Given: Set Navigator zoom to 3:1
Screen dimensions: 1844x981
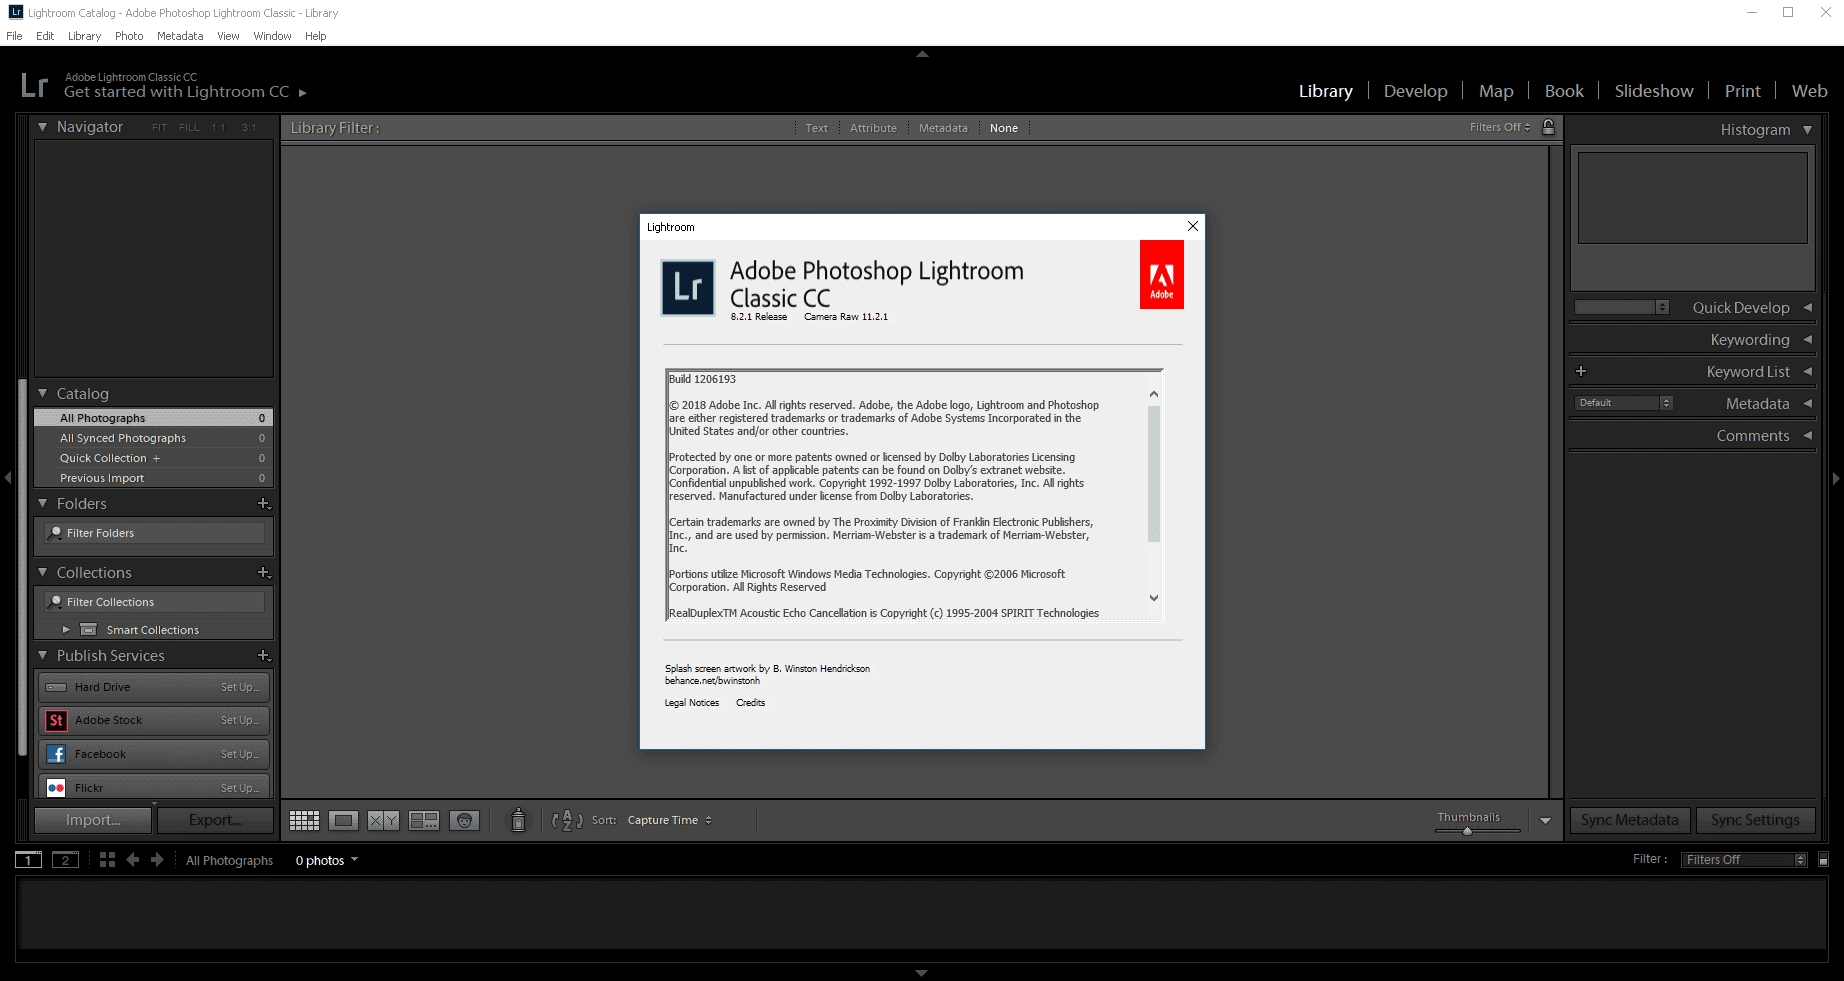Looking at the screenshot, I should coord(249,128).
